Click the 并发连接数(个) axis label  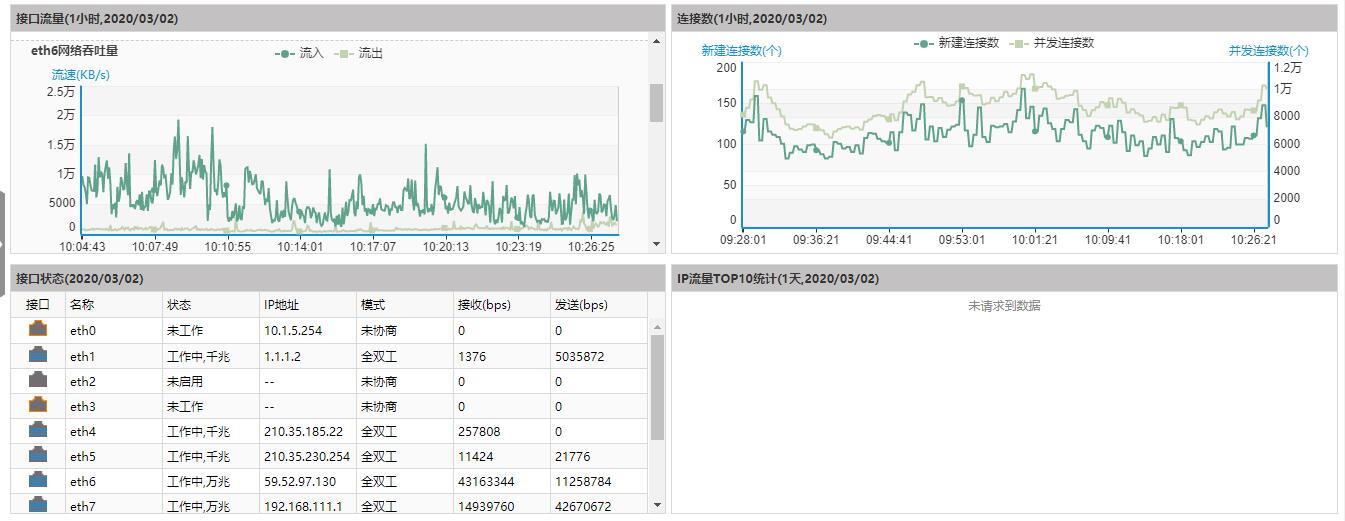1268,50
